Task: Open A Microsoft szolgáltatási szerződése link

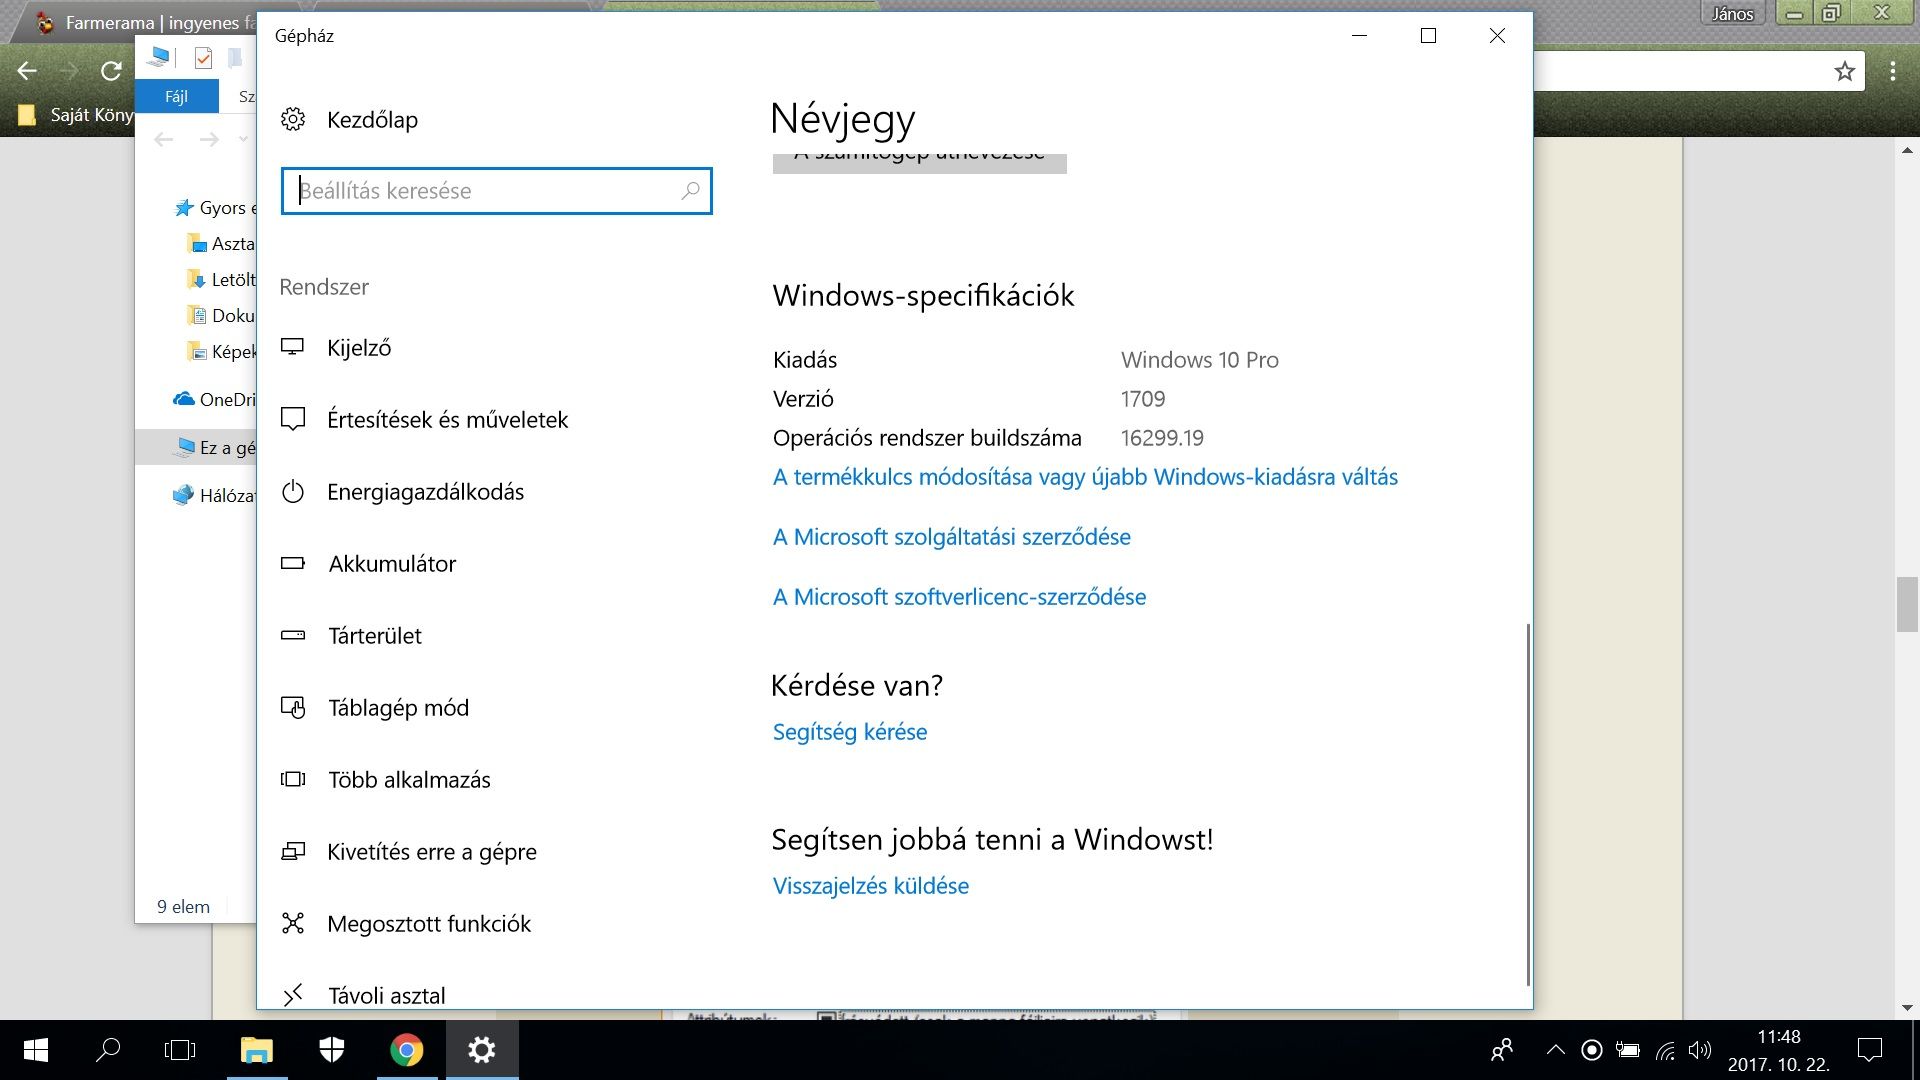Action: [951, 537]
